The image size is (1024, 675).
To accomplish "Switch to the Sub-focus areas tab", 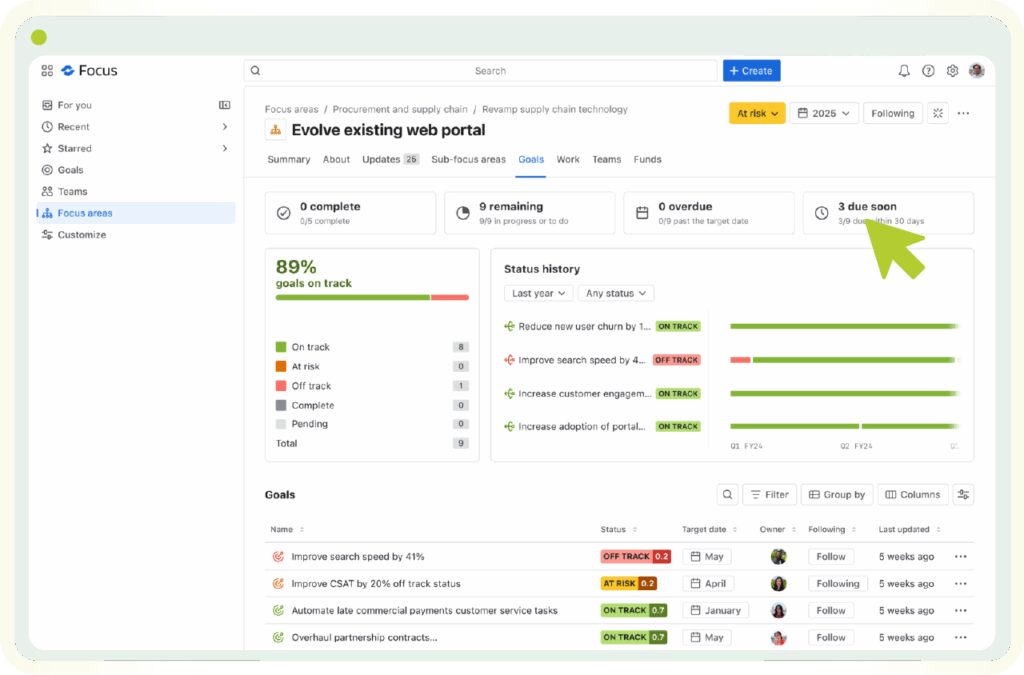I will coord(468,159).
